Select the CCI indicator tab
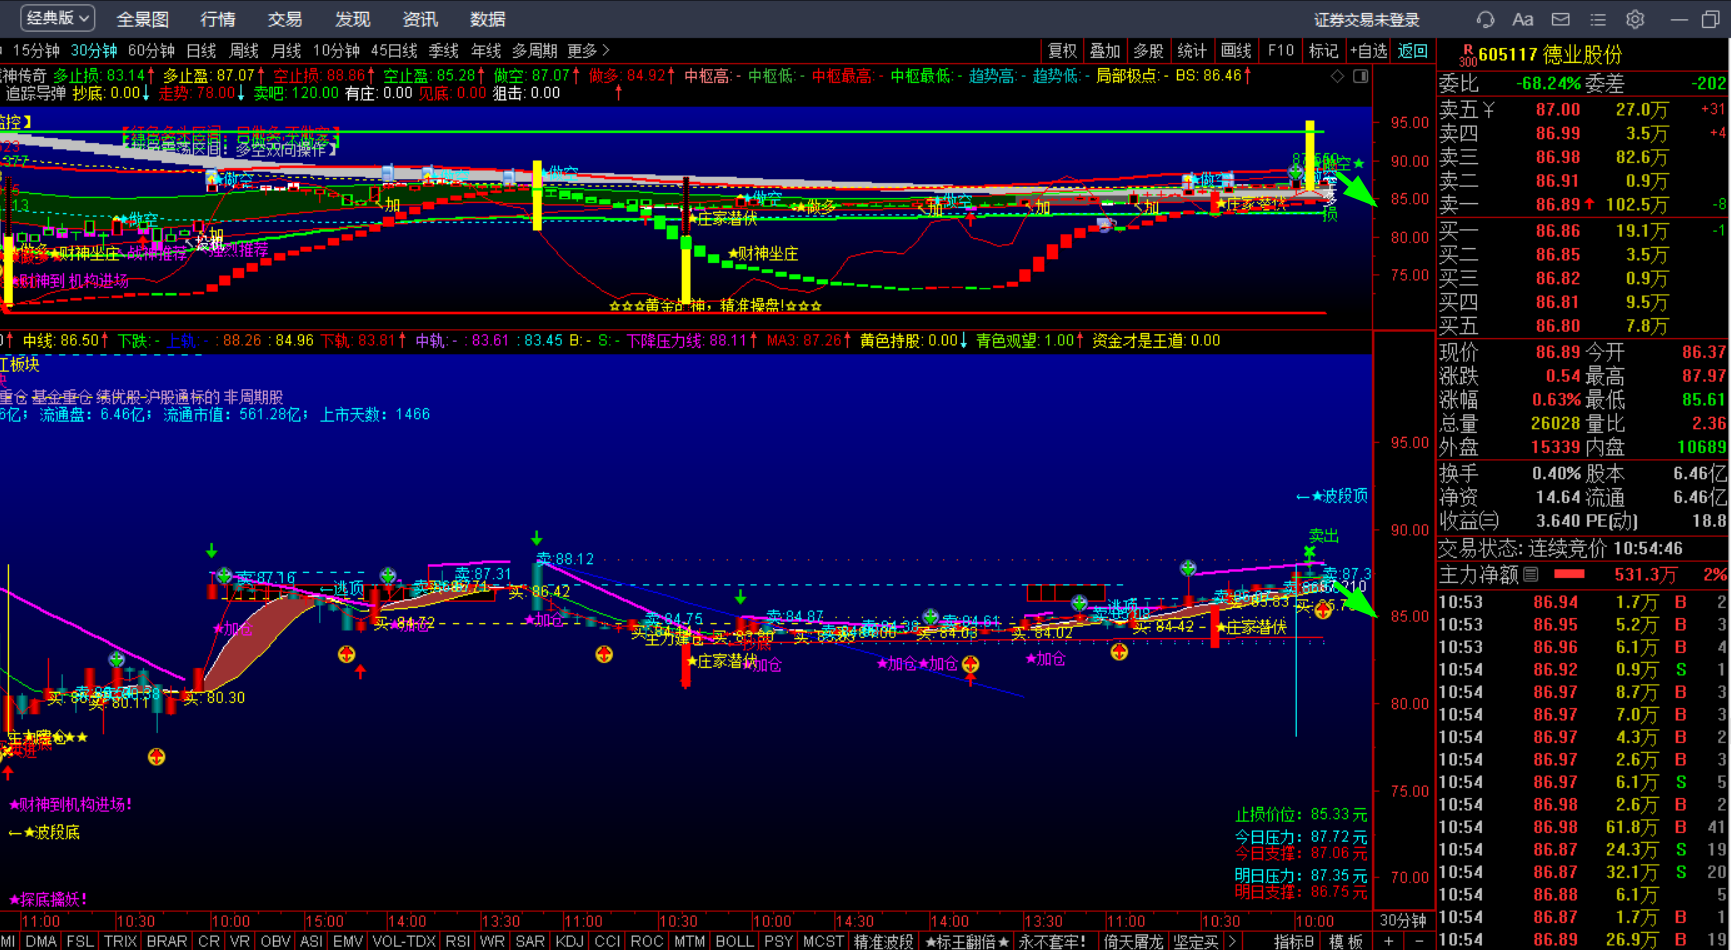 [607, 941]
